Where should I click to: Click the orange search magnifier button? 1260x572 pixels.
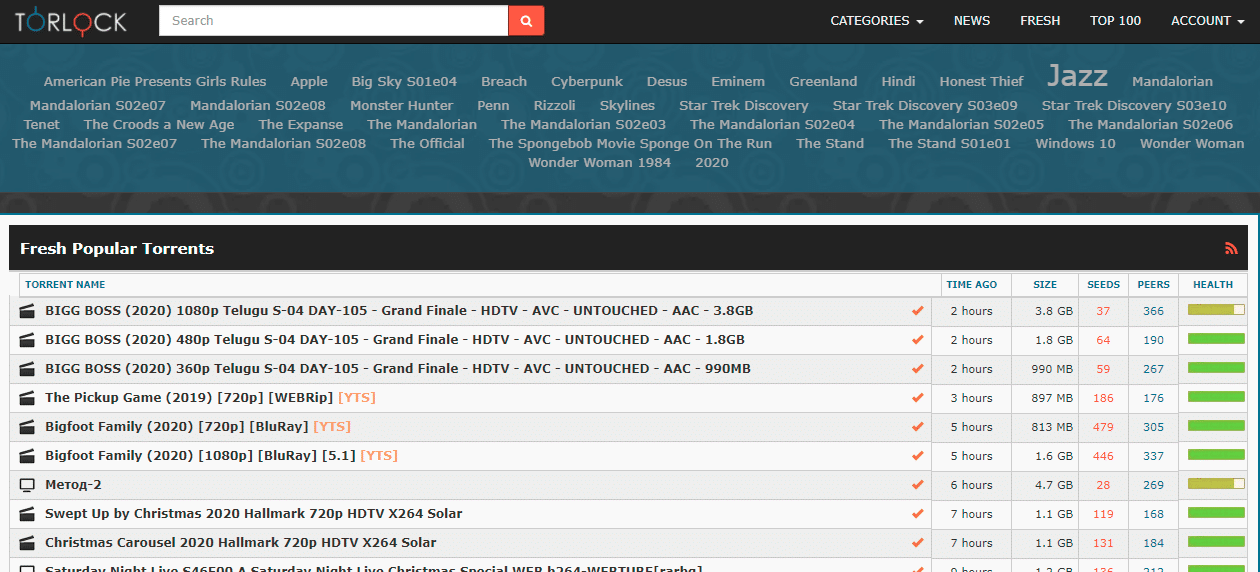526,20
